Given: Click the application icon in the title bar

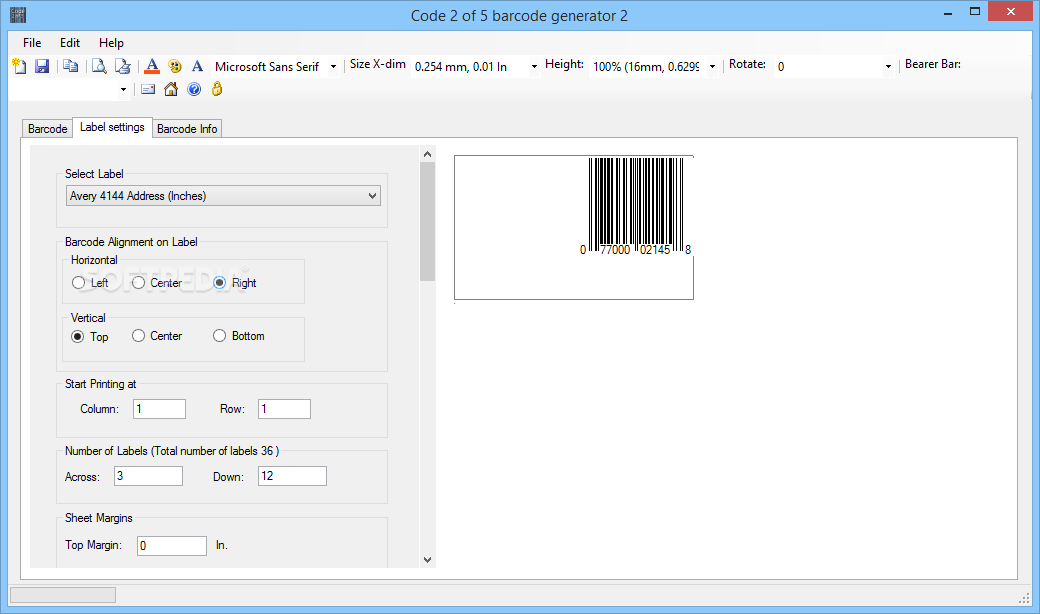Looking at the screenshot, I should pos(18,15).
